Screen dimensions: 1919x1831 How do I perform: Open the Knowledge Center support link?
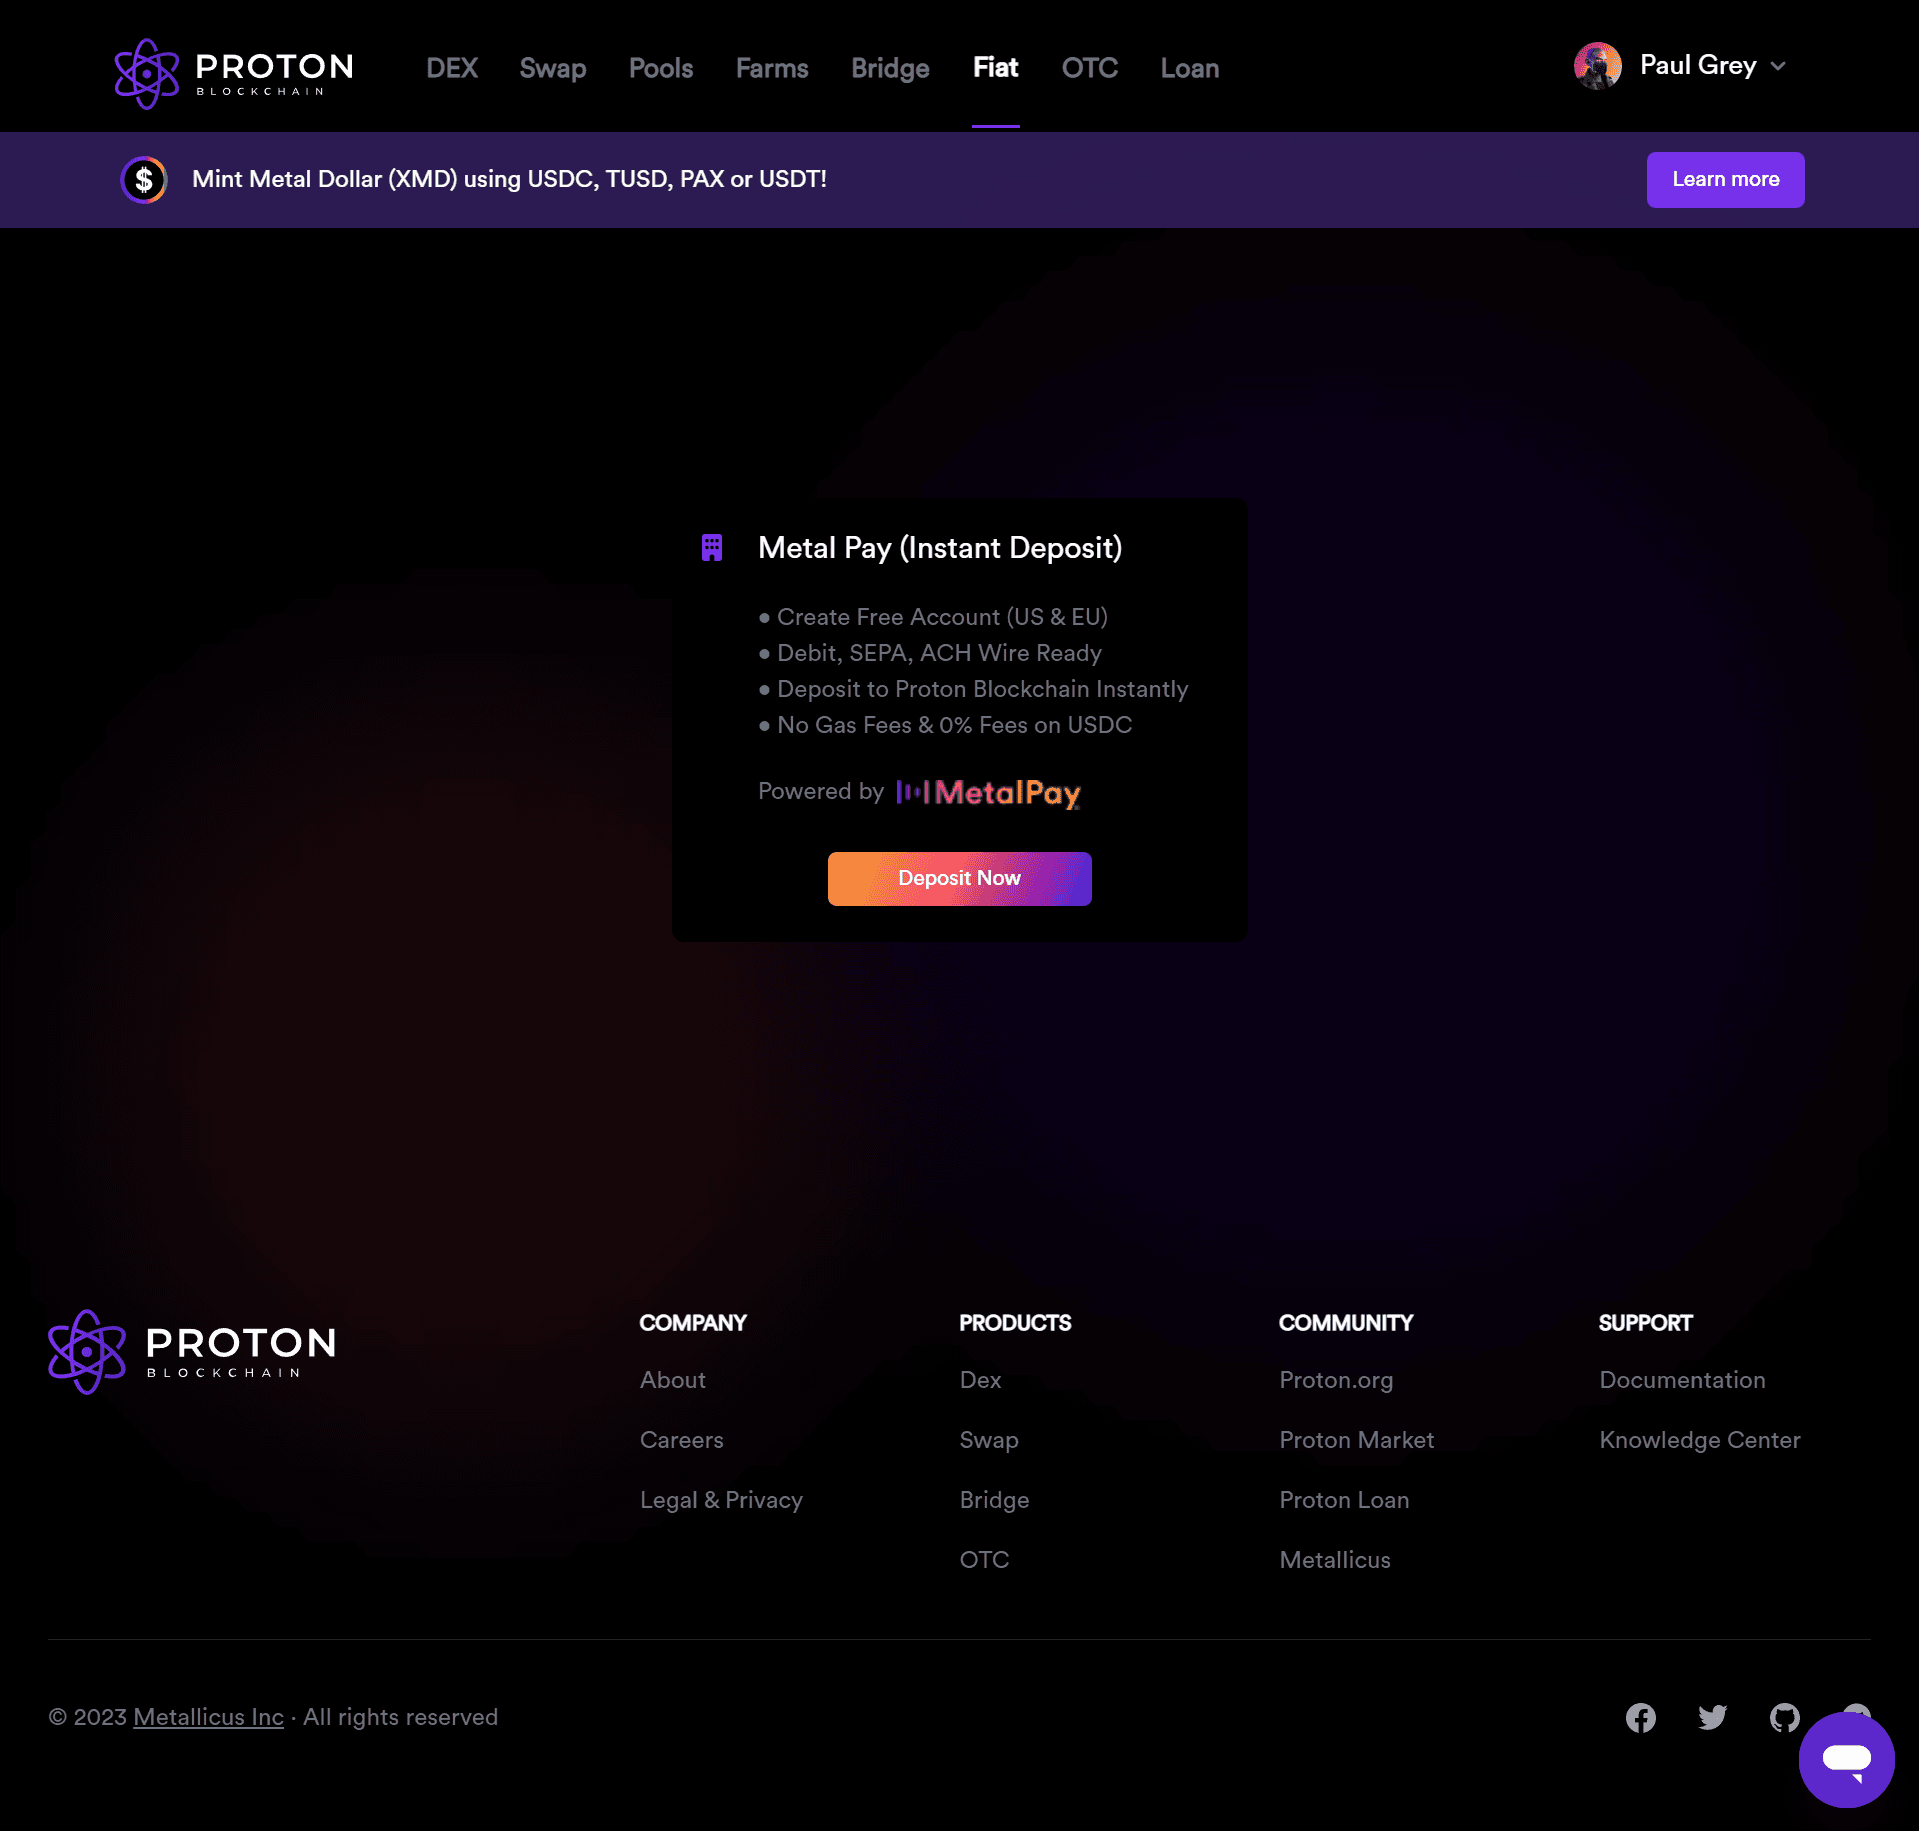(x=1699, y=1440)
